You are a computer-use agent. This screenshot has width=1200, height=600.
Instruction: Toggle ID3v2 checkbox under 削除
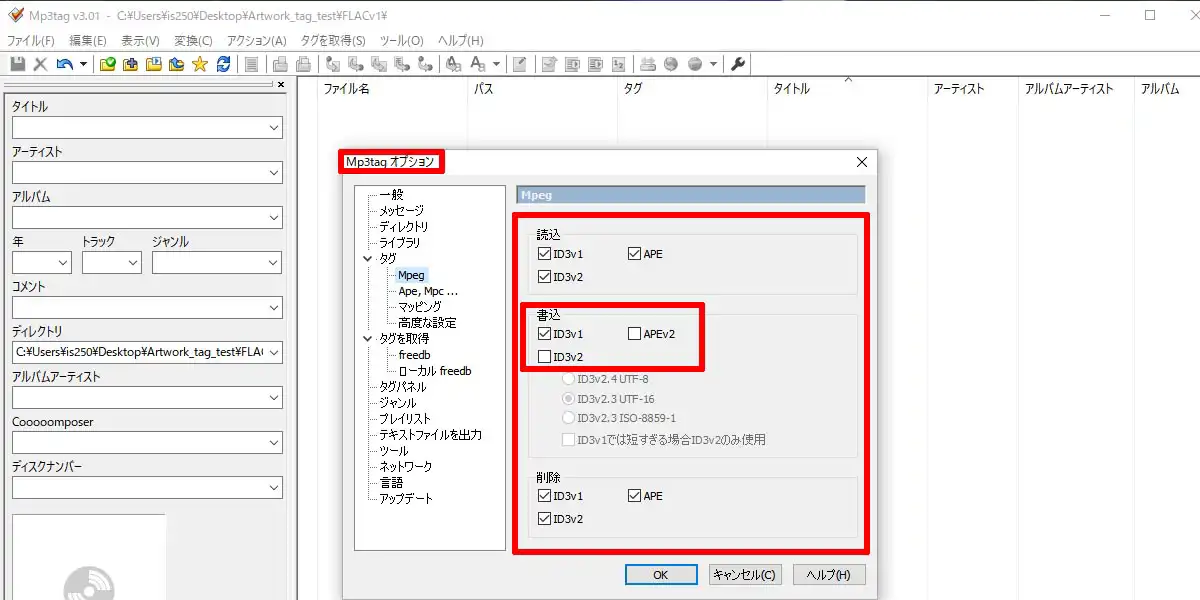(x=544, y=519)
